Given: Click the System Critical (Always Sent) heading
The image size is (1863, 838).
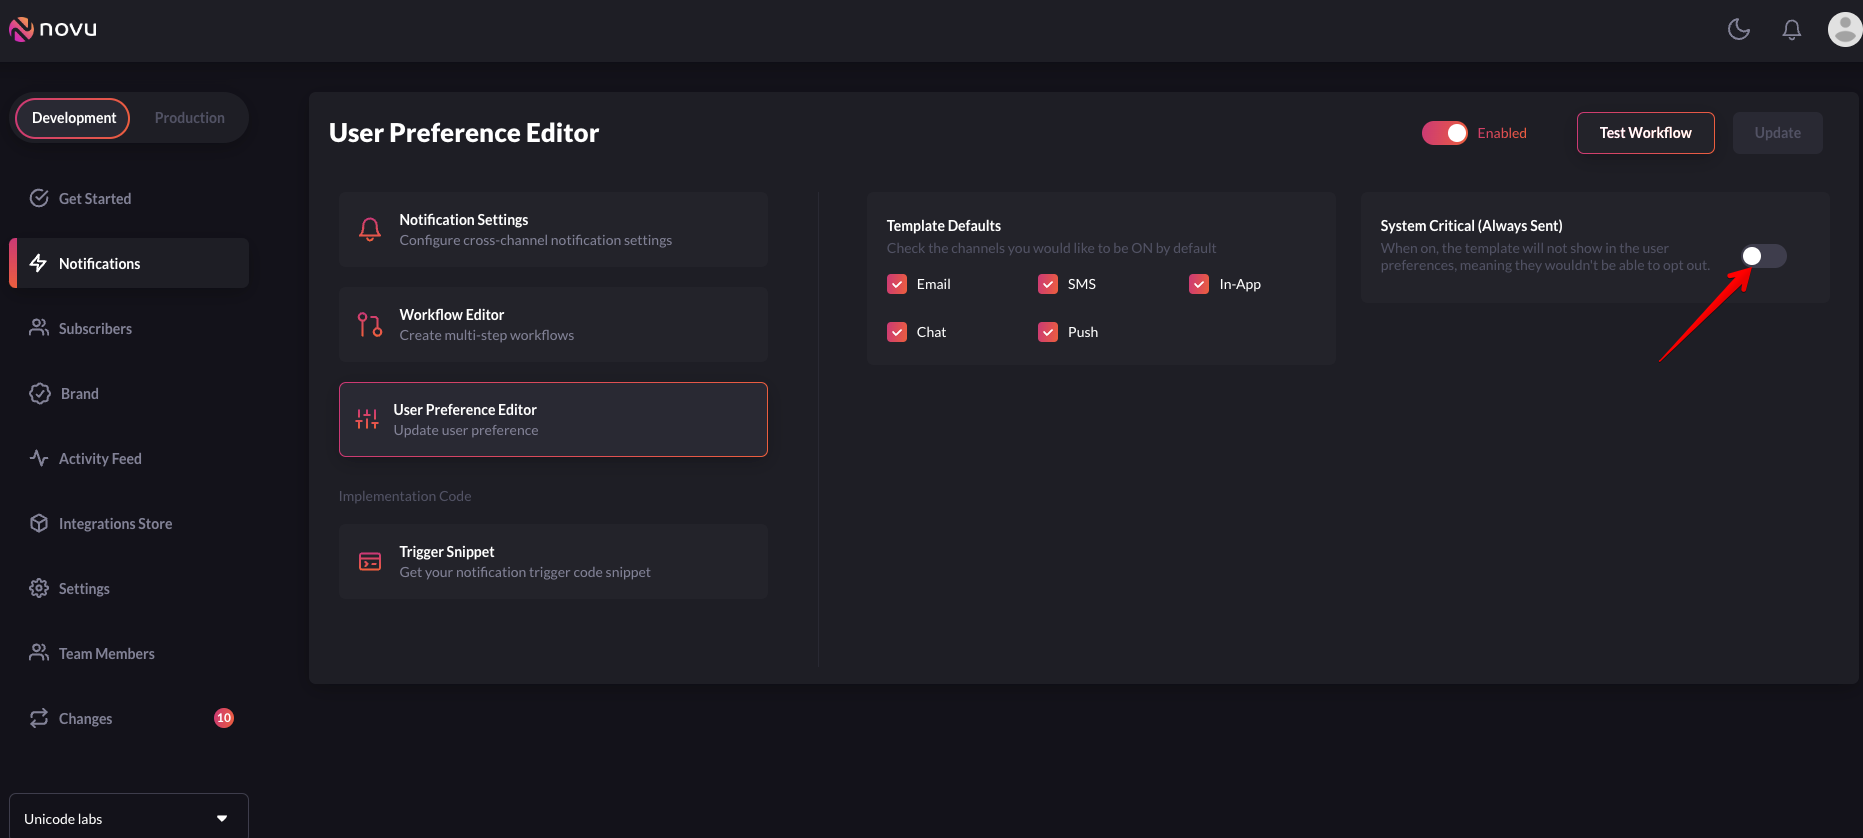Looking at the screenshot, I should (x=1471, y=226).
